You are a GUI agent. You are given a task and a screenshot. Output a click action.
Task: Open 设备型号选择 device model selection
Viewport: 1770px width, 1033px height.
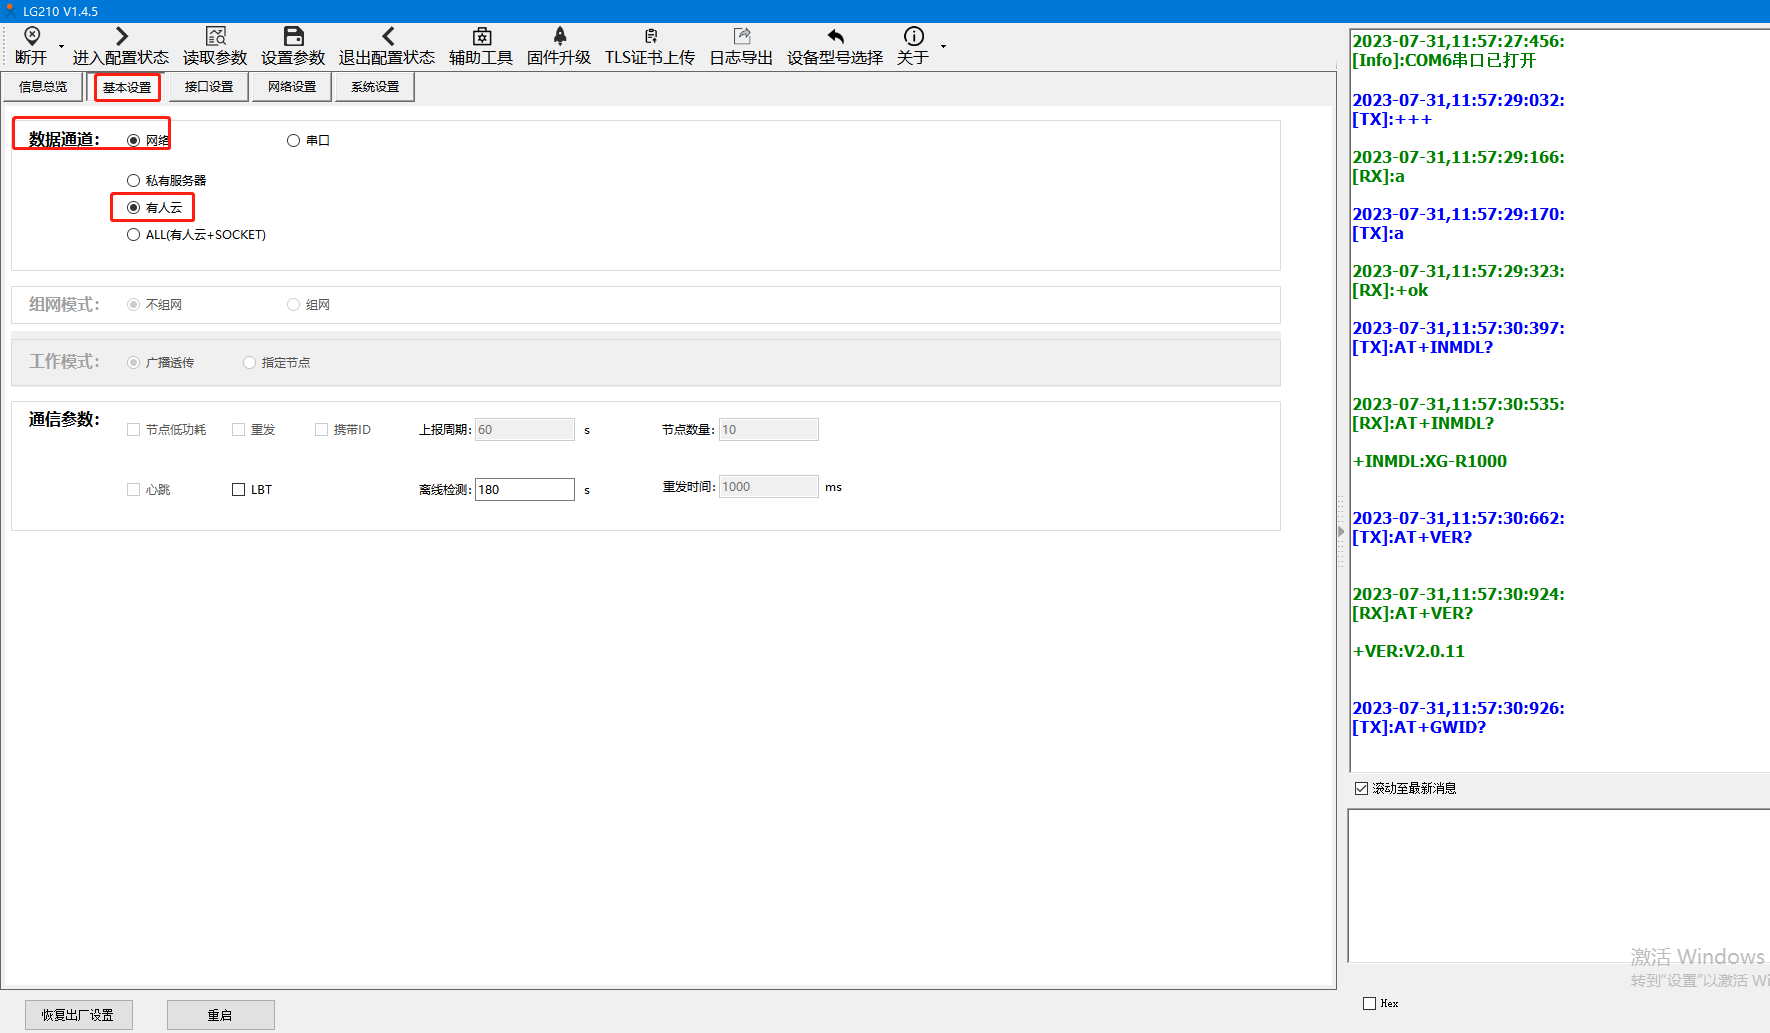pos(835,37)
